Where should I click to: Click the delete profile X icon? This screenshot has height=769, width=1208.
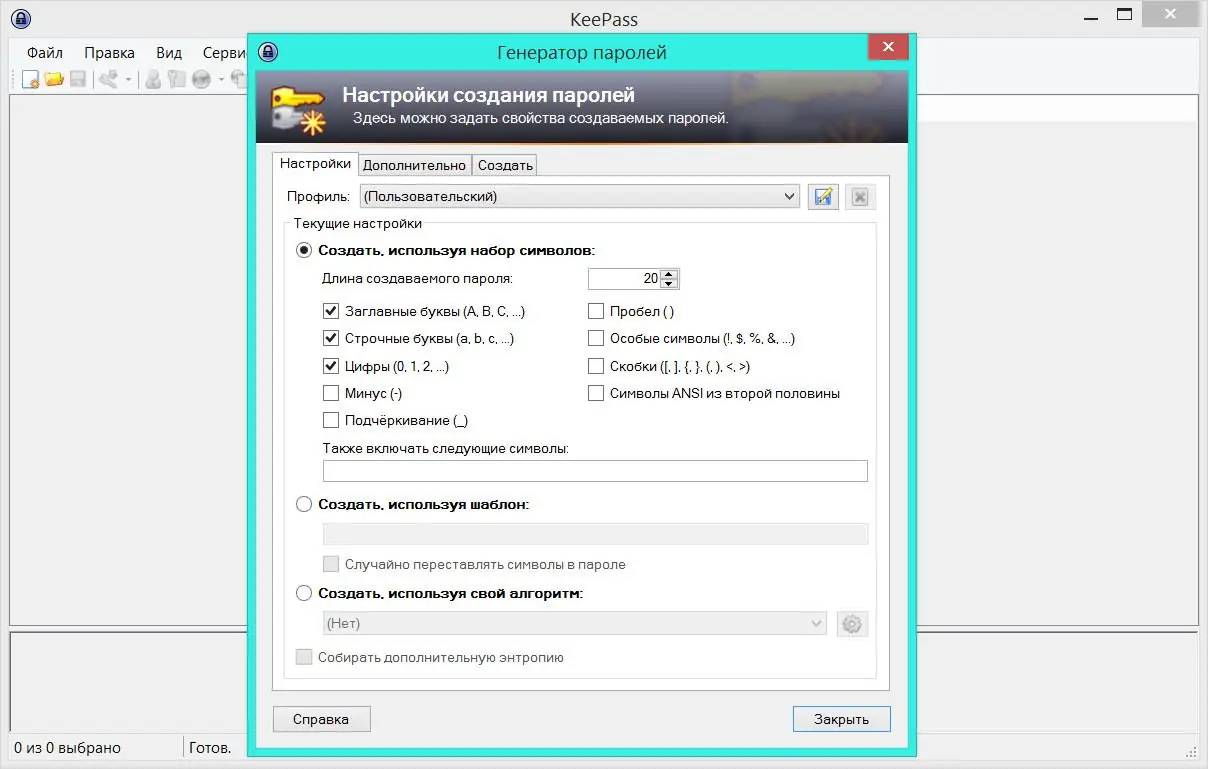(859, 197)
